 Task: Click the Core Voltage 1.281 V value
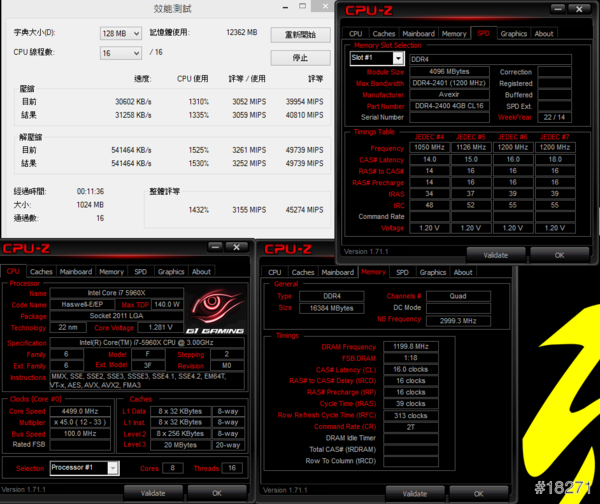pyautogui.click(x=161, y=327)
